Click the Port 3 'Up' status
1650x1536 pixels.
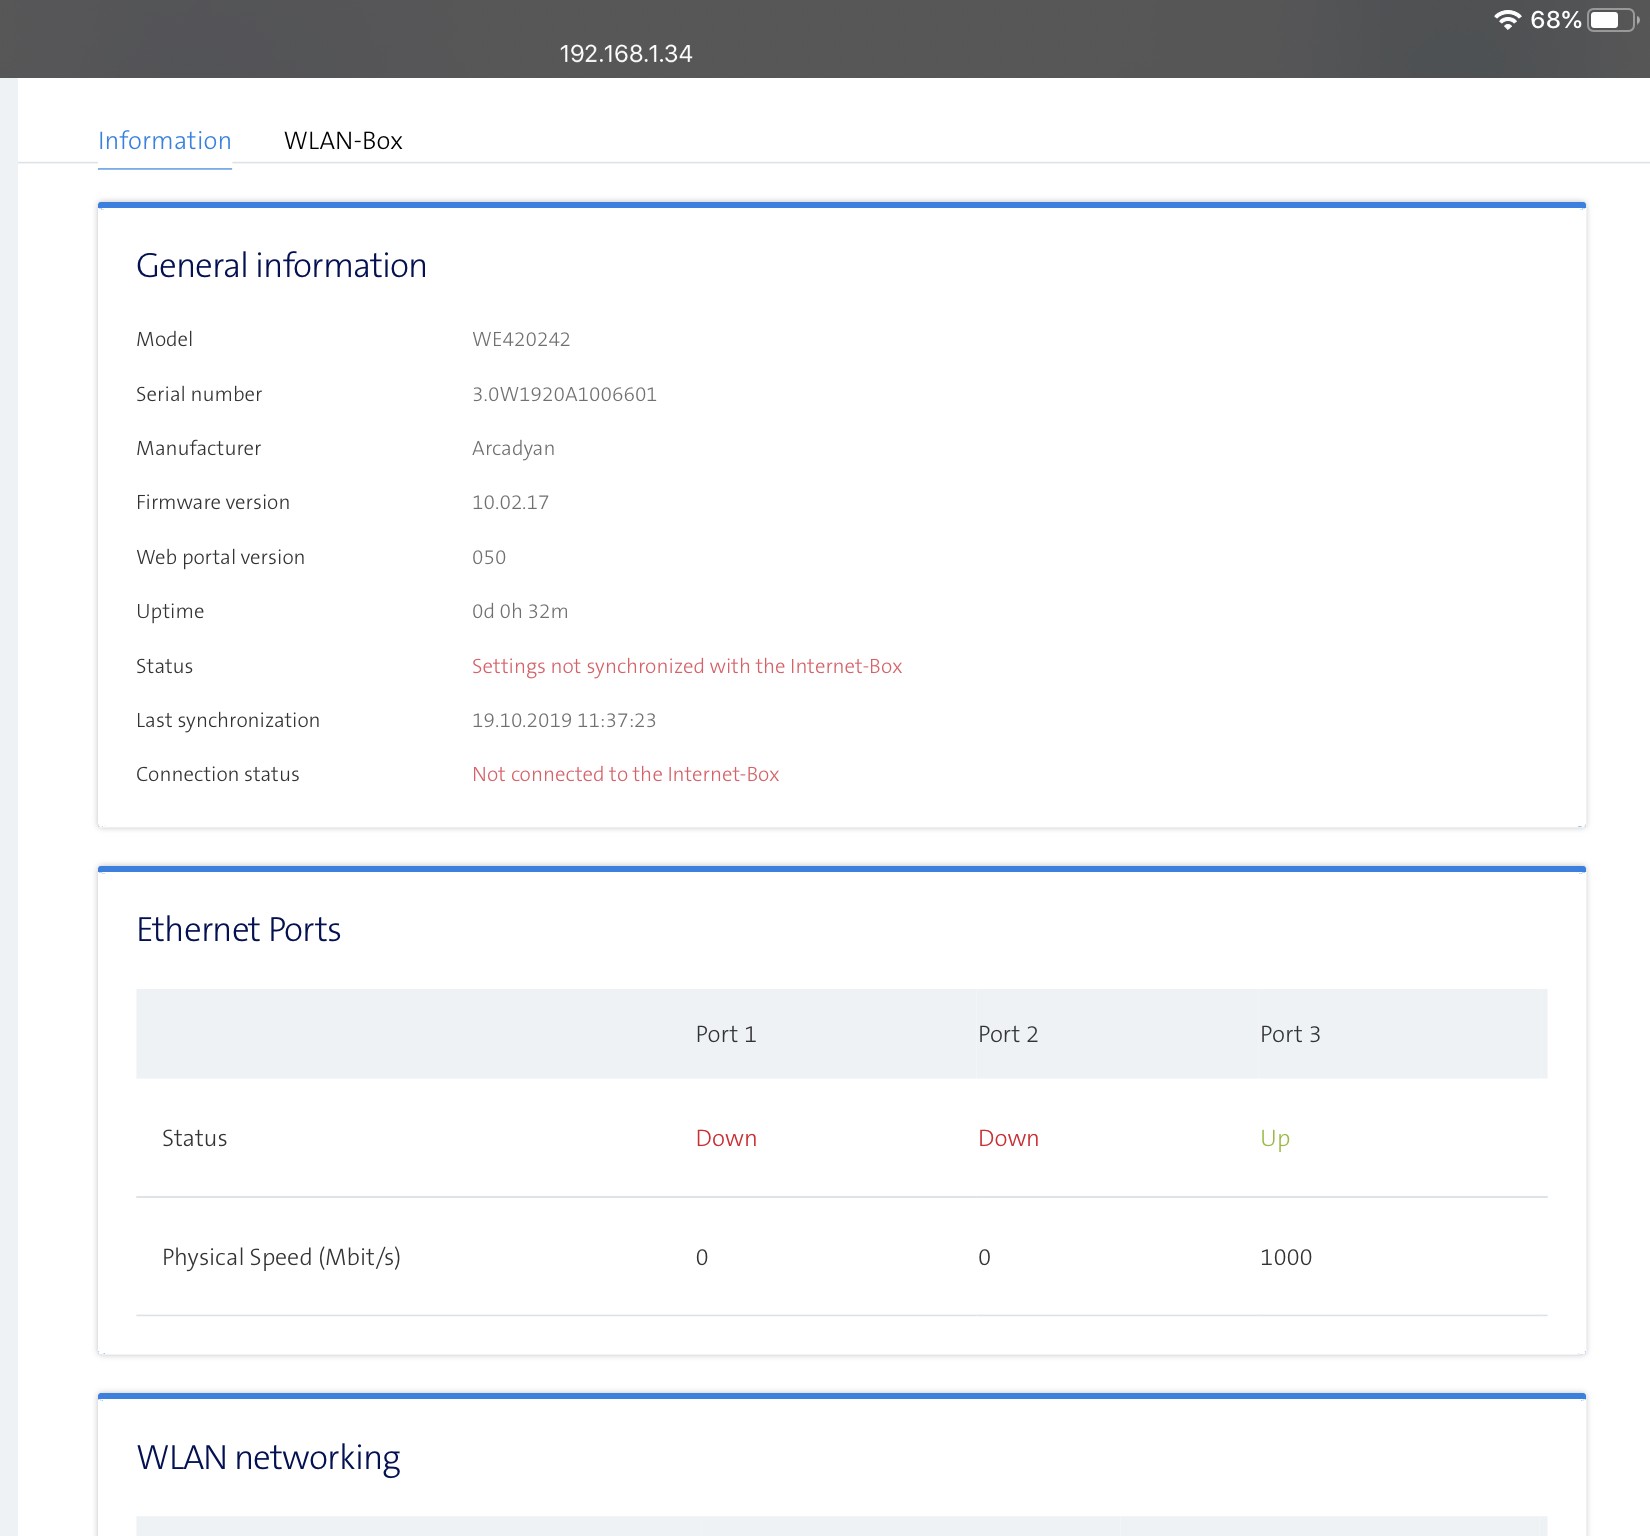tap(1275, 1138)
